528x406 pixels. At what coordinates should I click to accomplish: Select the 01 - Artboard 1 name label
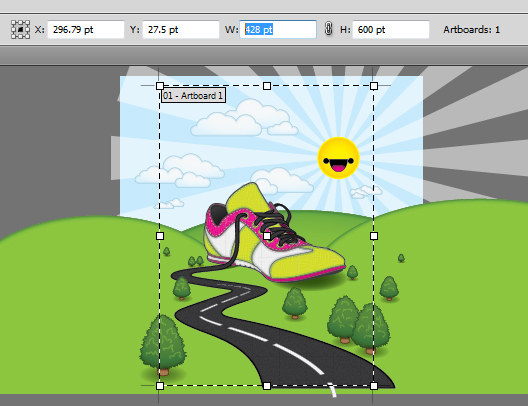(193, 96)
